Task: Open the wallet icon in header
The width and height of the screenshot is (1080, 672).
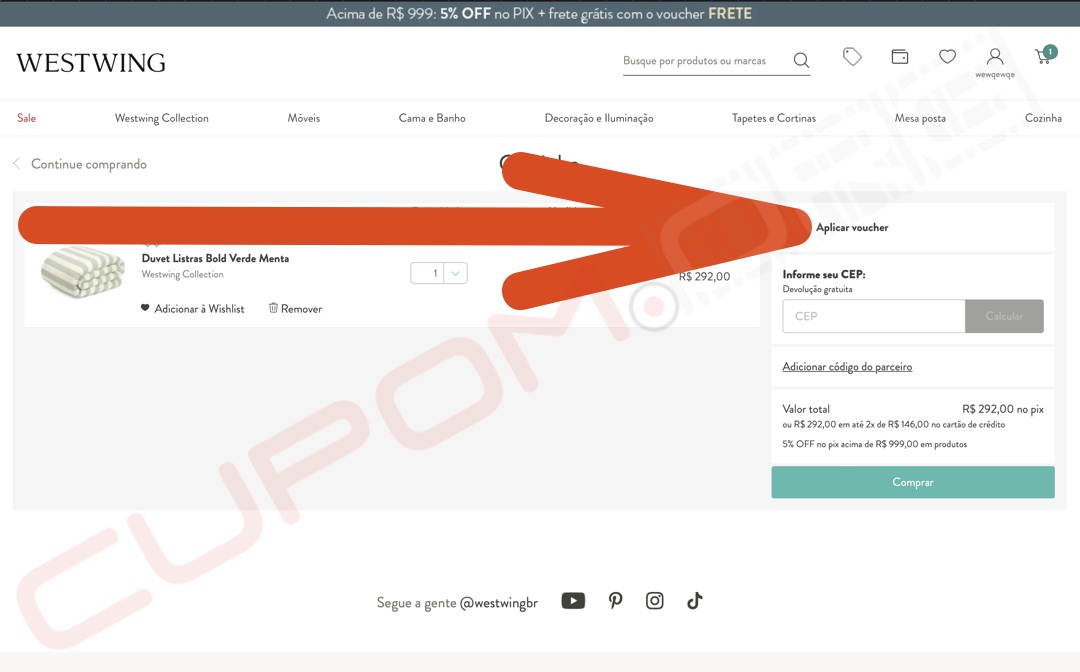Action: coord(900,56)
